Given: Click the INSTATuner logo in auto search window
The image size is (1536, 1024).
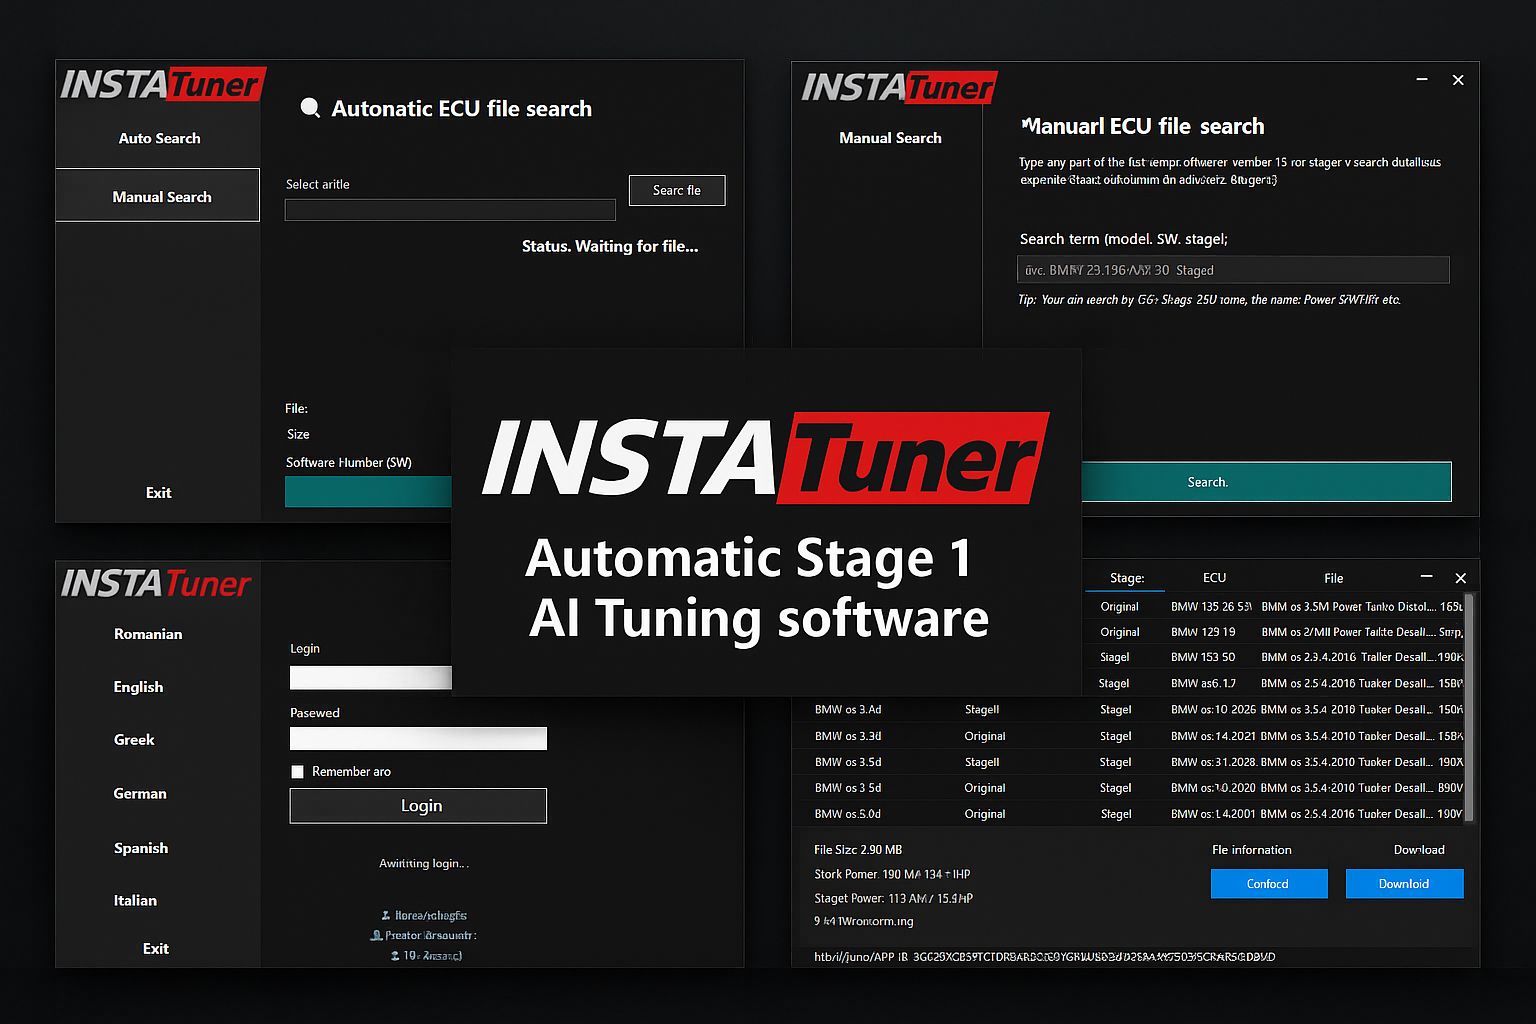Looking at the screenshot, I should point(163,84).
